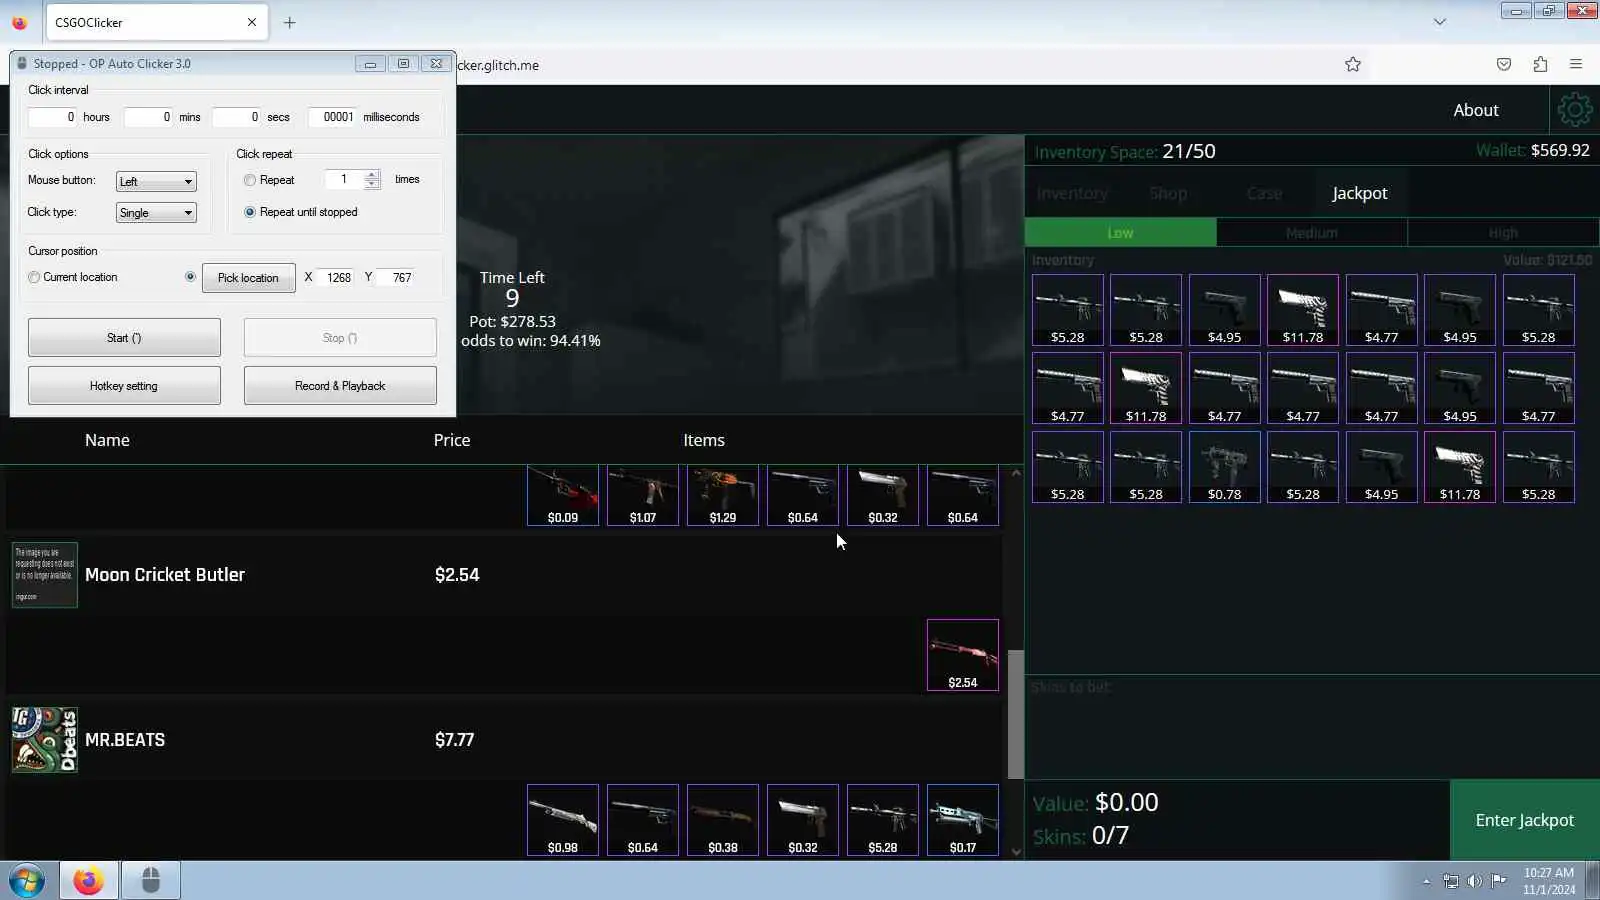Click the auto clicker mouse taskbar icon
The width and height of the screenshot is (1600, 900).
(x=151, y=881)
